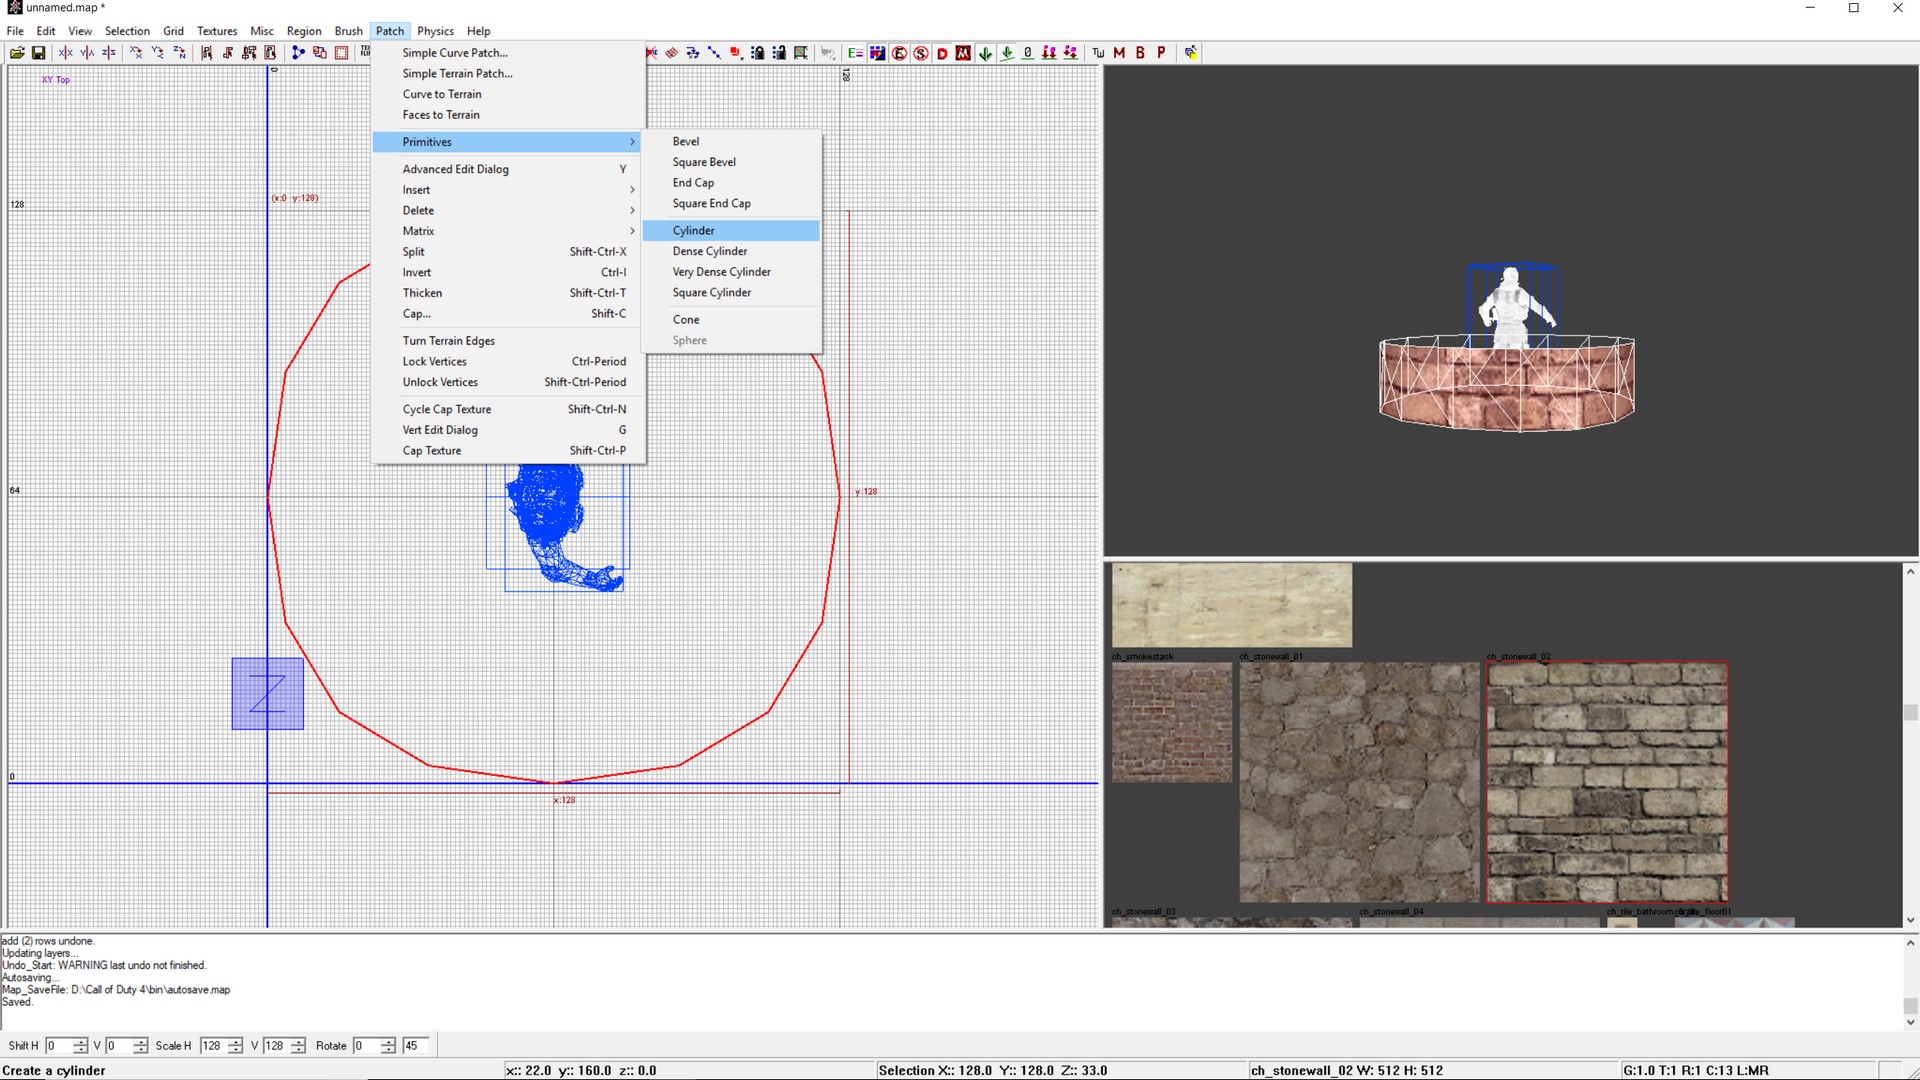The width and height of the screenshot is (1920, 1080).
Task: Click the Save floppy disk icon
Action: (39, 53)
